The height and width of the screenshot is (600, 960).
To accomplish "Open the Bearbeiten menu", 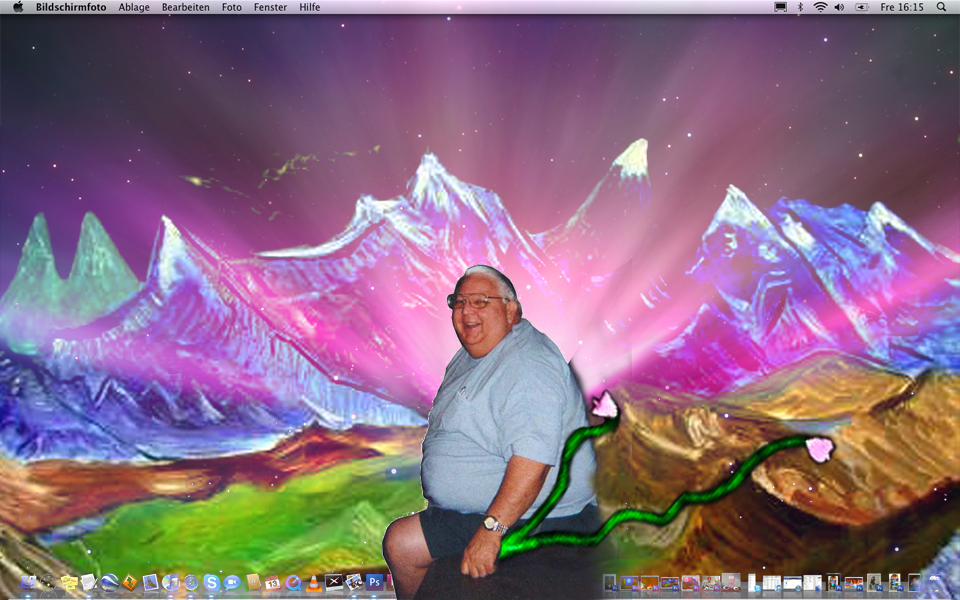I will (186, 7).
